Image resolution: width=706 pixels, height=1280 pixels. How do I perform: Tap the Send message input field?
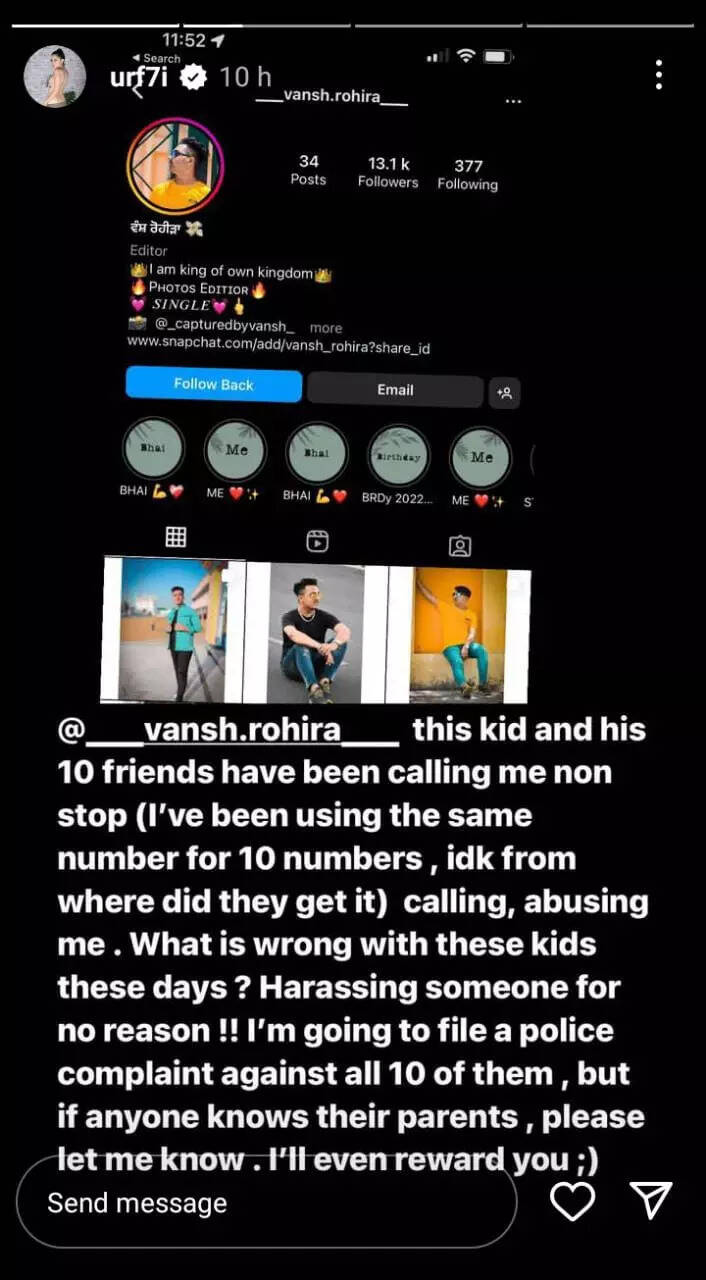[x=267, y=1203]
